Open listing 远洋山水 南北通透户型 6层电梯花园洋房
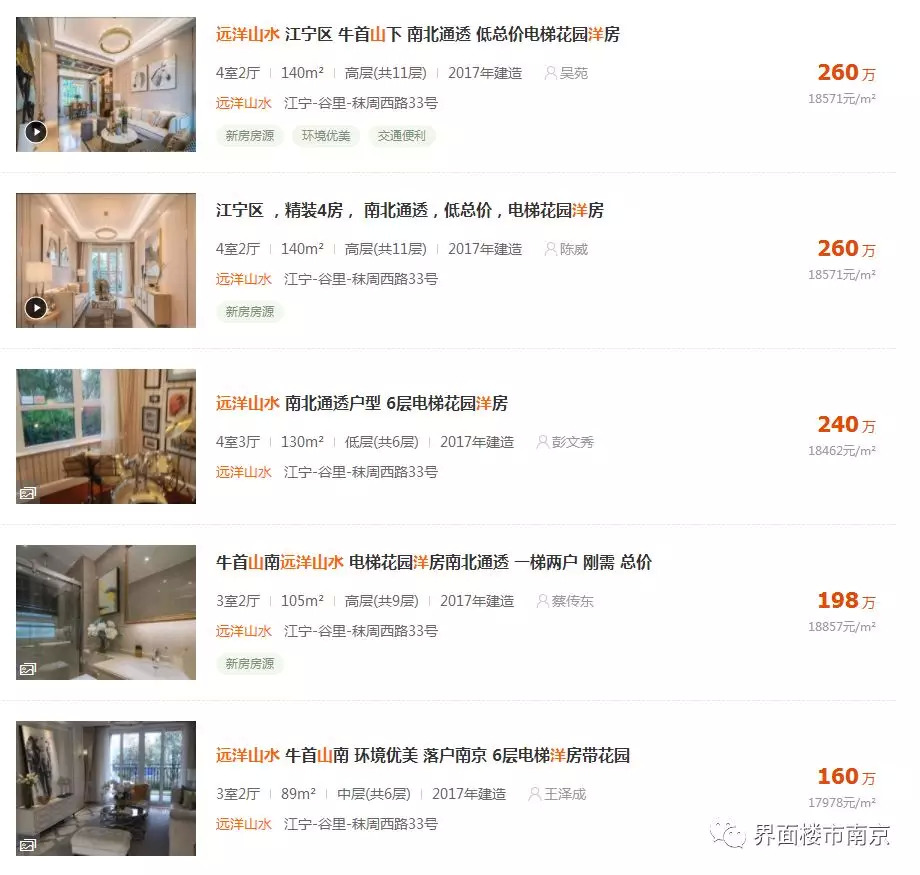This screenshot has width=920, height=875. pos(361,403)
